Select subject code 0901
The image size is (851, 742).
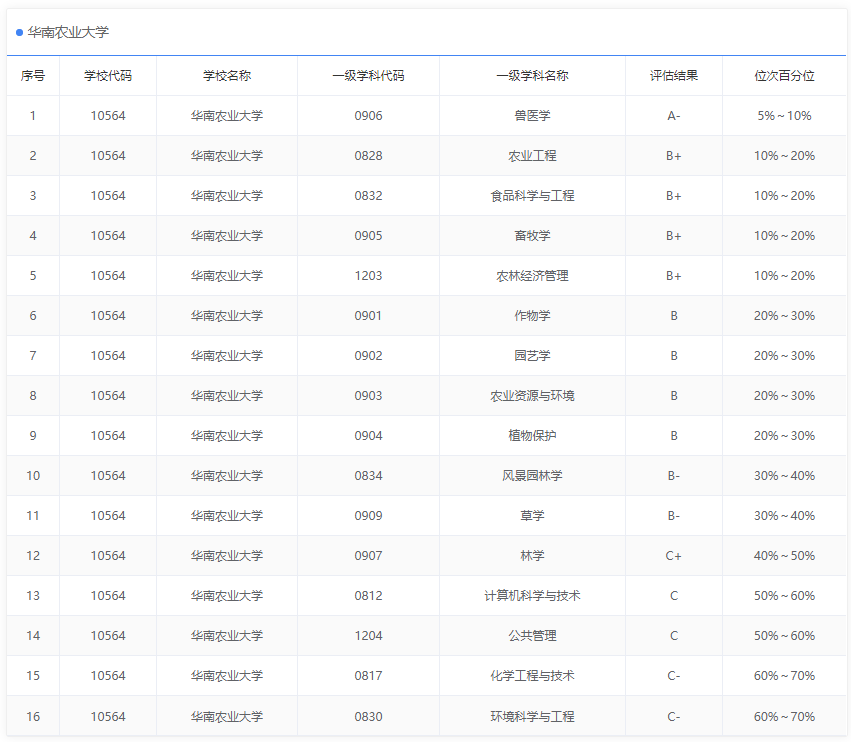tap(369, 315)
